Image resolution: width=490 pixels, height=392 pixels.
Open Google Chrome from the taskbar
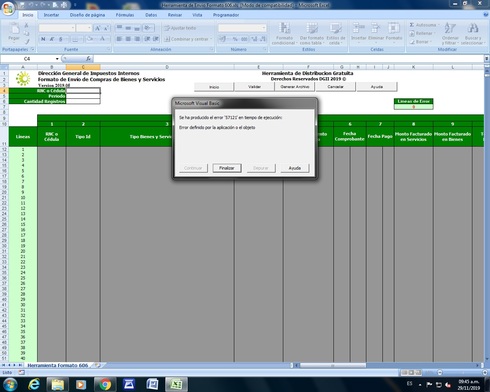[x=105, y=384]
